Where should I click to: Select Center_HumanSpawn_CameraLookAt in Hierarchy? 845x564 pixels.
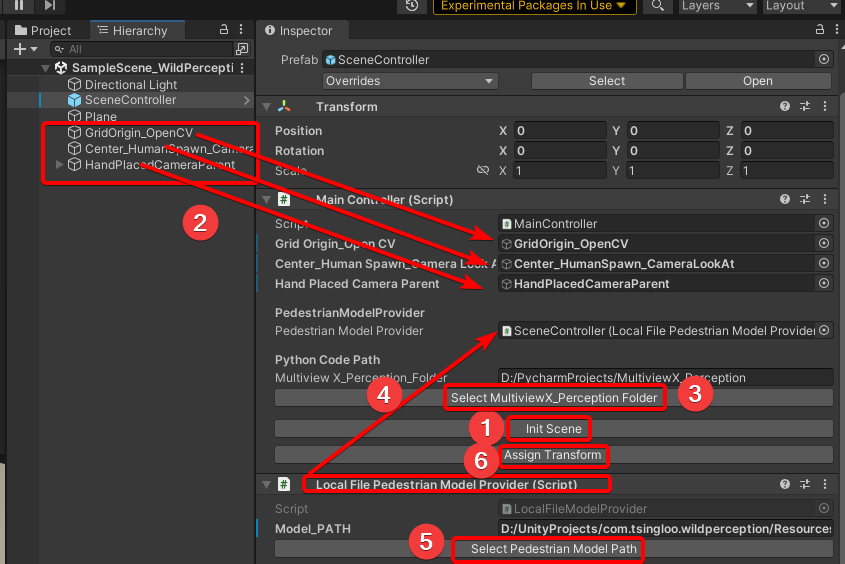pyautogui.click(x=169, y=149)
